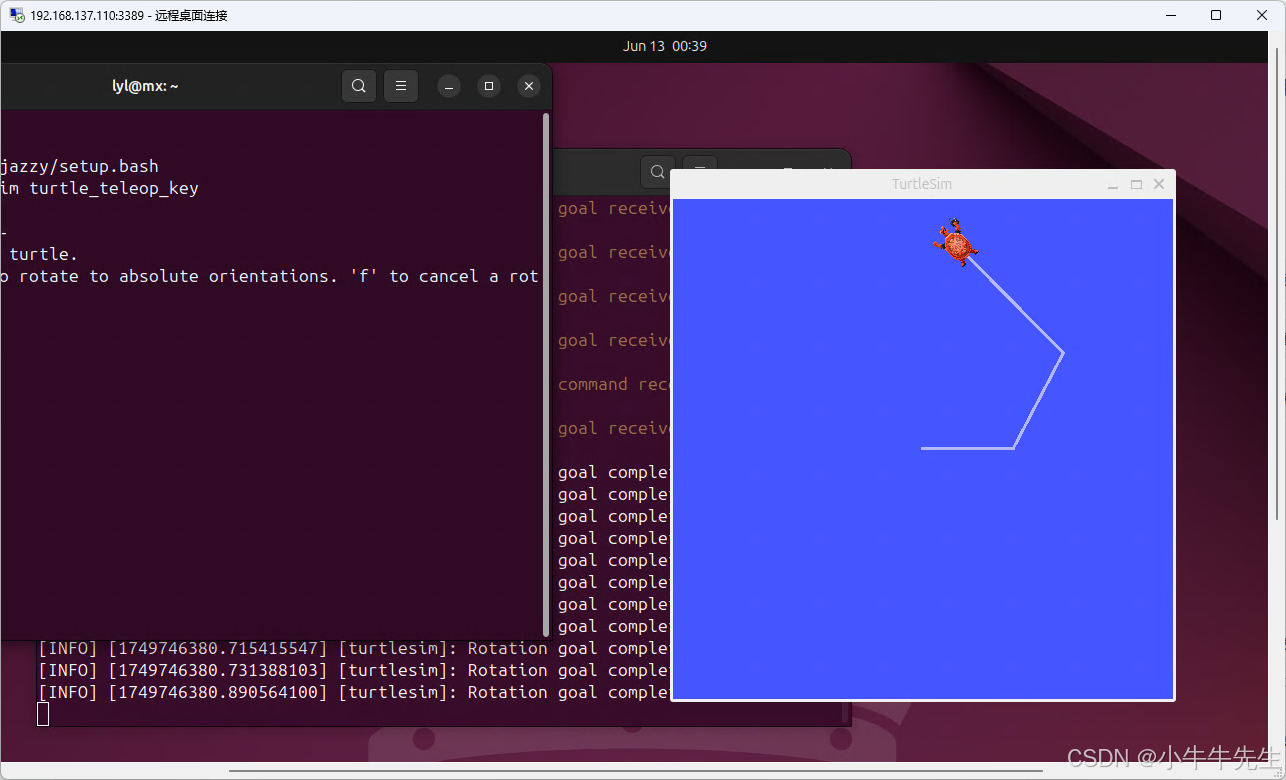Click the Remote Desktop Connection icon in title bar
1286x780 pixels.
coord(15,15)
